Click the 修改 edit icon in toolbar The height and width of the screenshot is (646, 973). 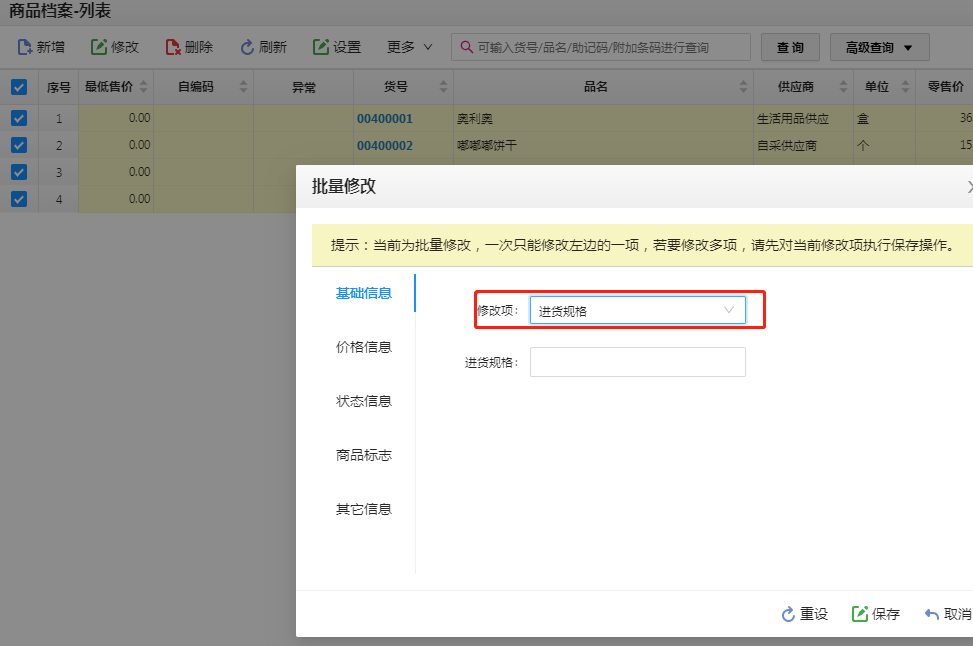coord(99,47)
